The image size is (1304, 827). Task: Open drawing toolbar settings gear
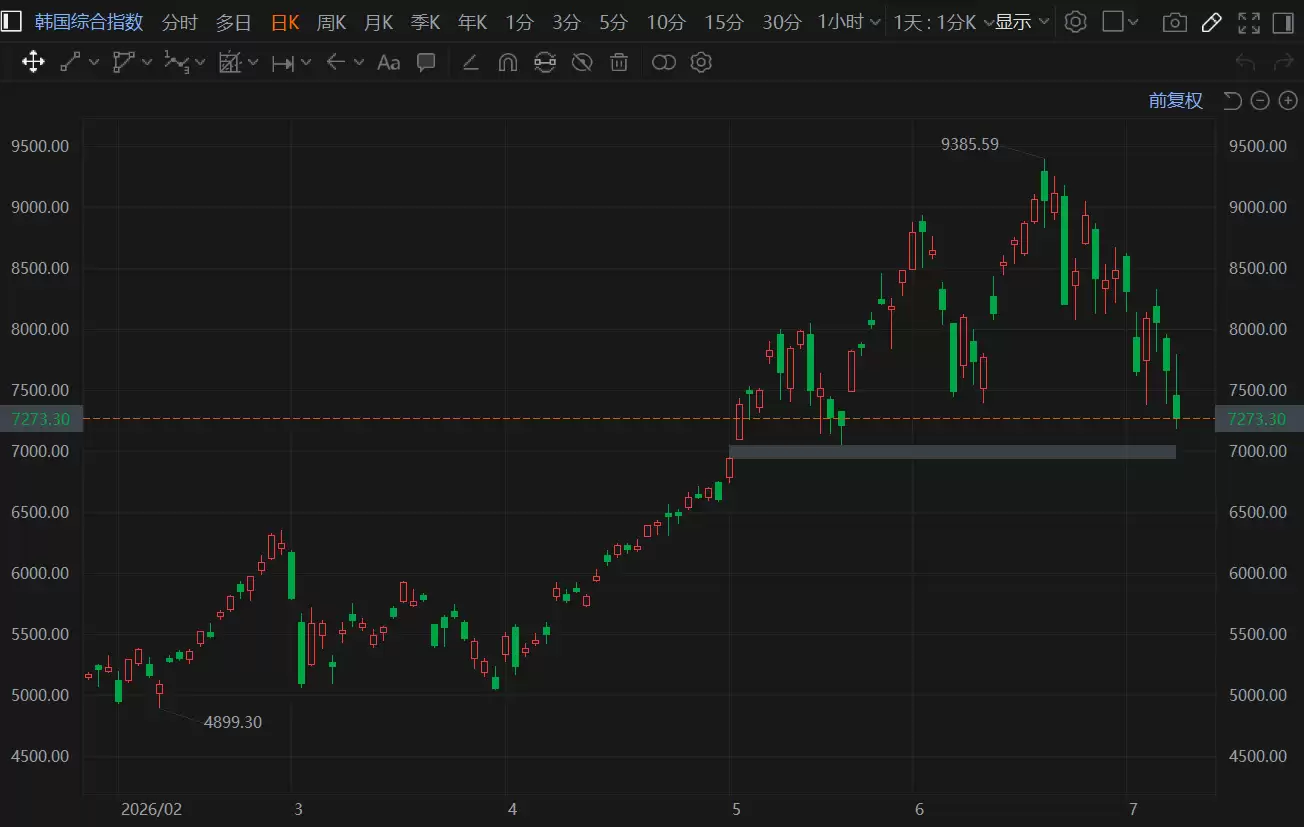tap(701, 63)
